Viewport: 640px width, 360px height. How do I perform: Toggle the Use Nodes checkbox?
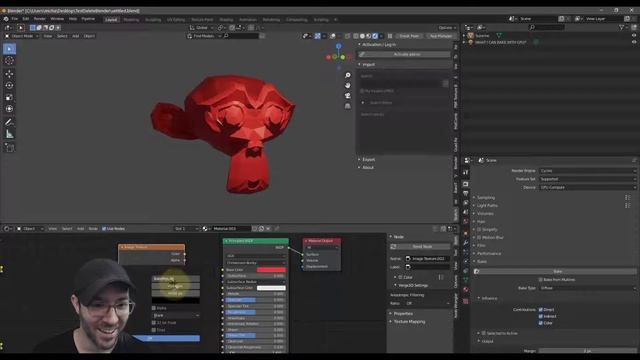tap(104, 229)
